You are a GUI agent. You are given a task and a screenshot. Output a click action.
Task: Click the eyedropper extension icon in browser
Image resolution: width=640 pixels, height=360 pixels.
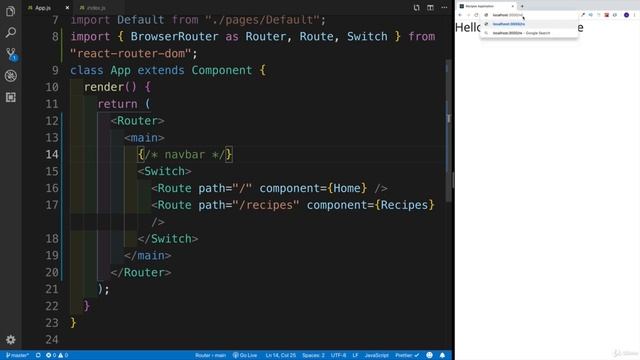583,15
